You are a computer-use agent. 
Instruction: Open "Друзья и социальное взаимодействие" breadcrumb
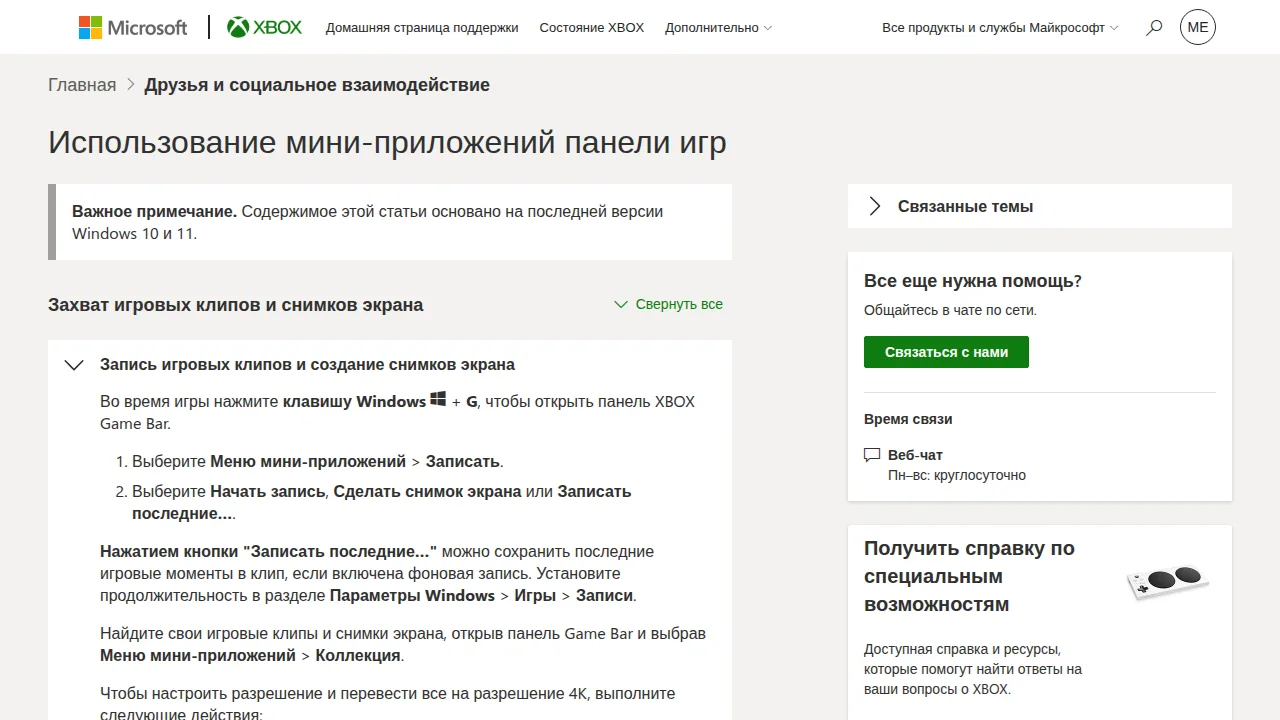pos(317,85)
